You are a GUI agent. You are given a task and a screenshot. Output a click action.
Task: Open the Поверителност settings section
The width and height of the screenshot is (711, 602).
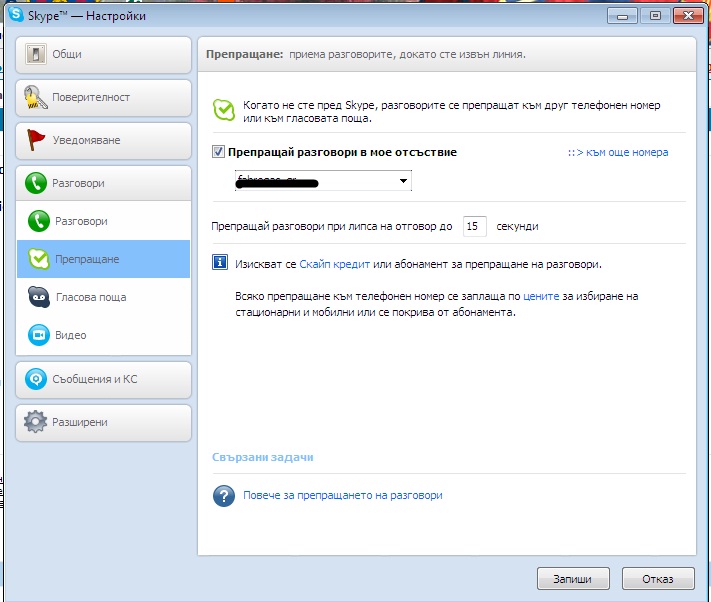click(x=103, y=97)
